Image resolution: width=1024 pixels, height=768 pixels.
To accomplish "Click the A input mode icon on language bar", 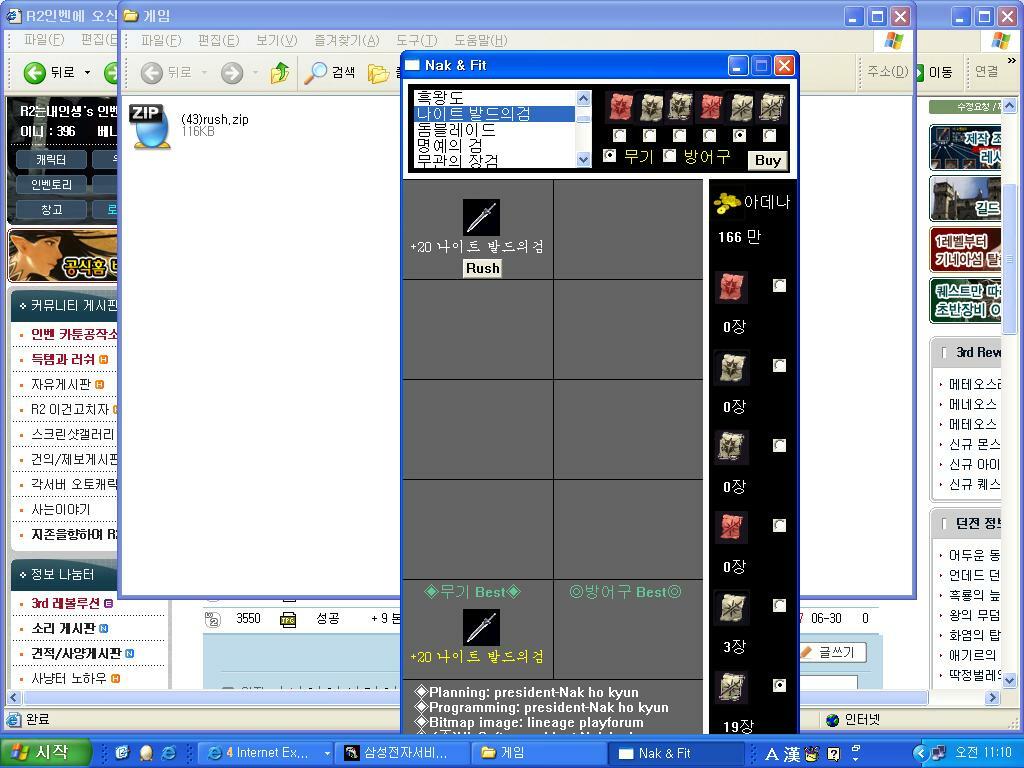I will 772,754.
